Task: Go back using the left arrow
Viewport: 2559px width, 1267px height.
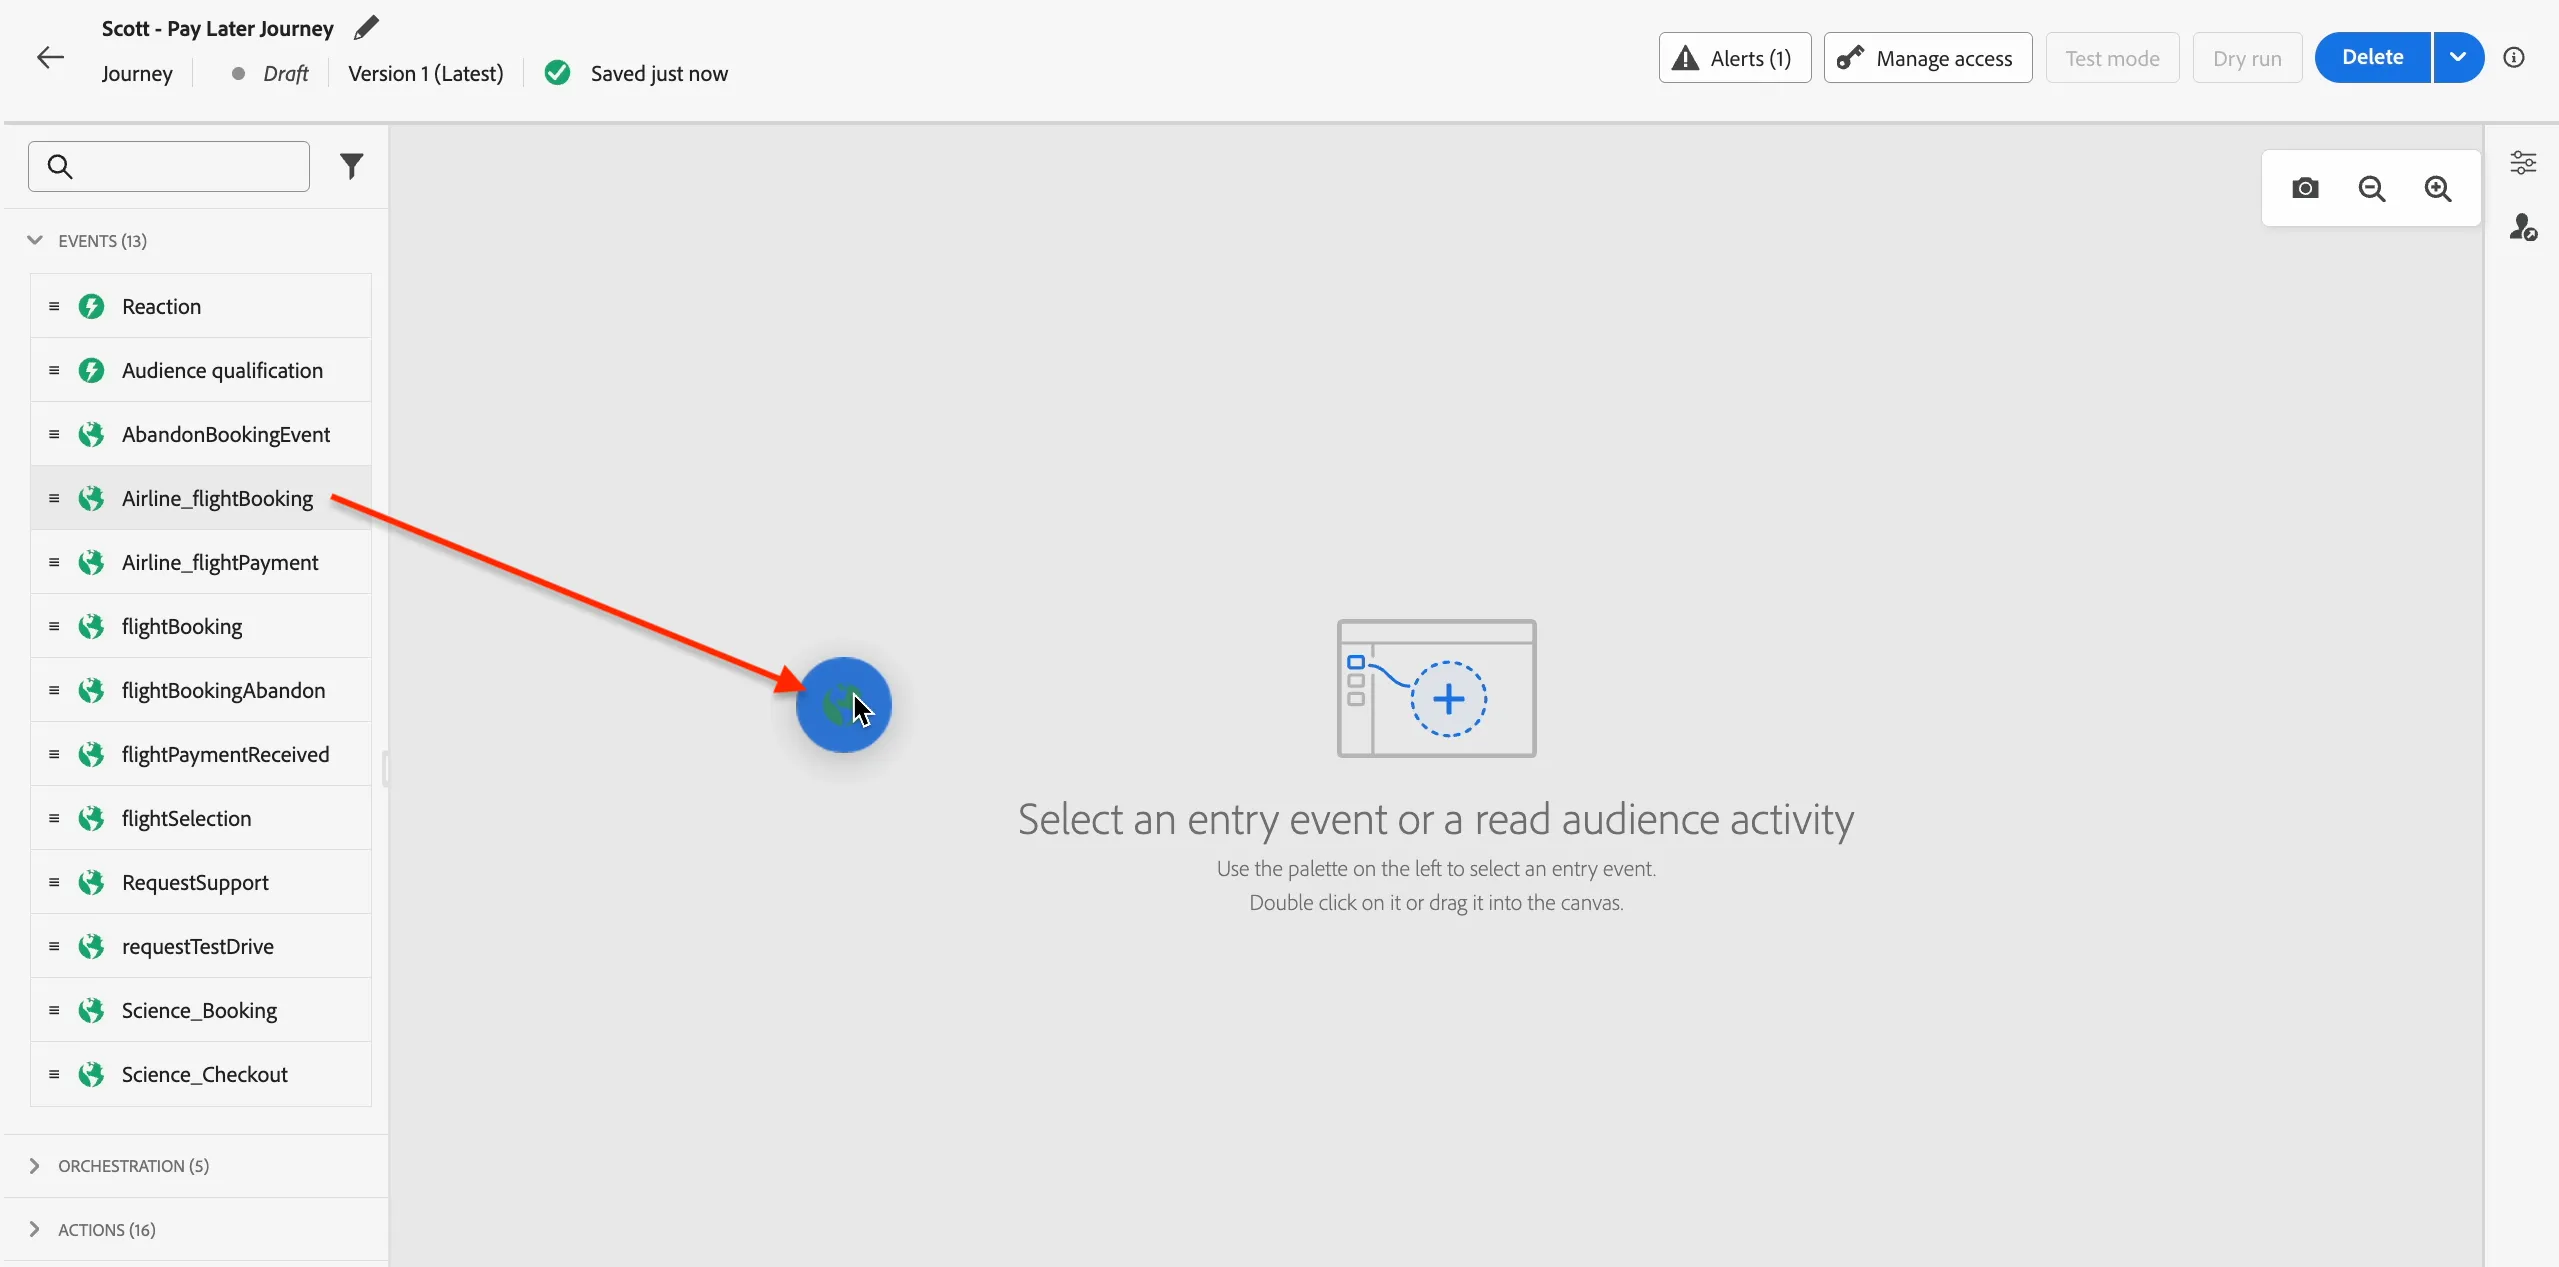Action: (x=50, y=58)
